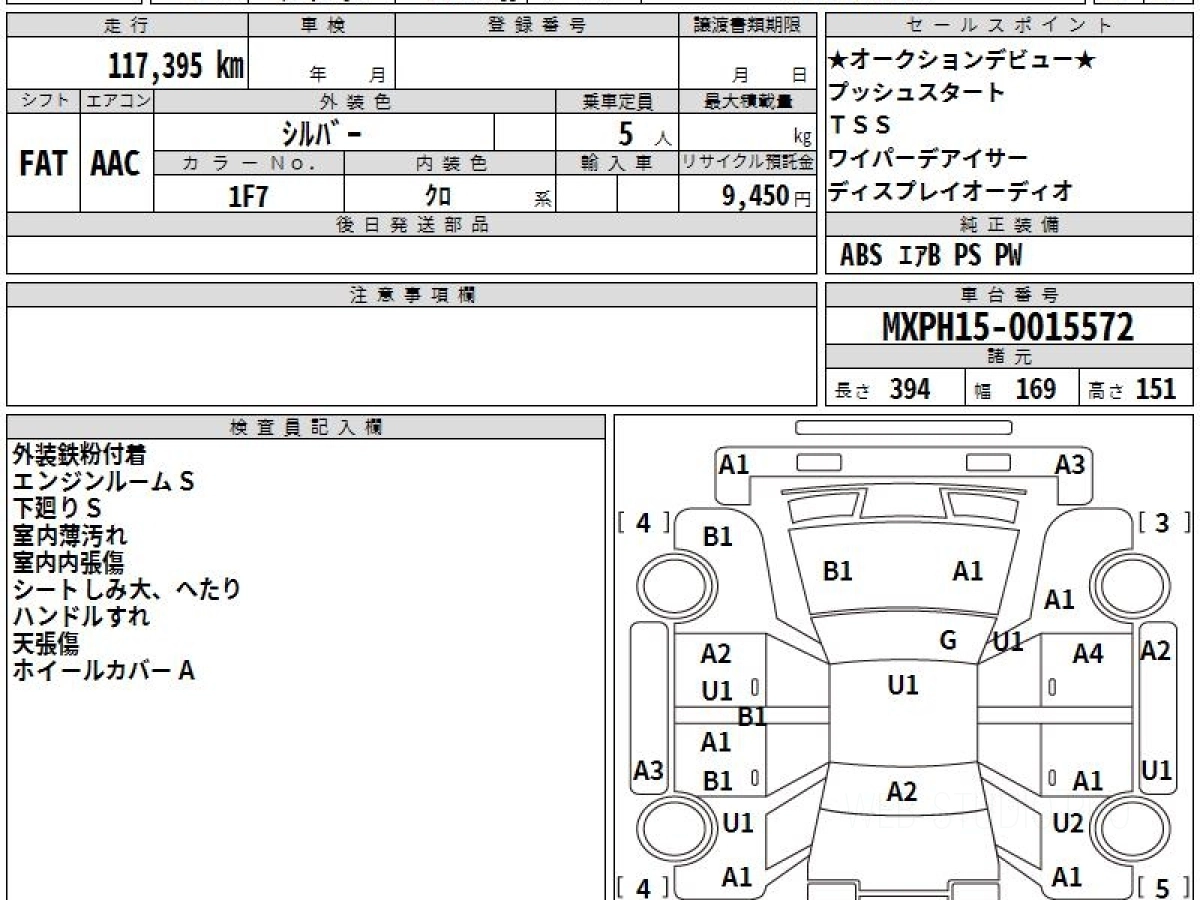Viewport: 1200px width, 900px height.
Task: Click the G mark on the windshield
Action: (x=948, y=641)
